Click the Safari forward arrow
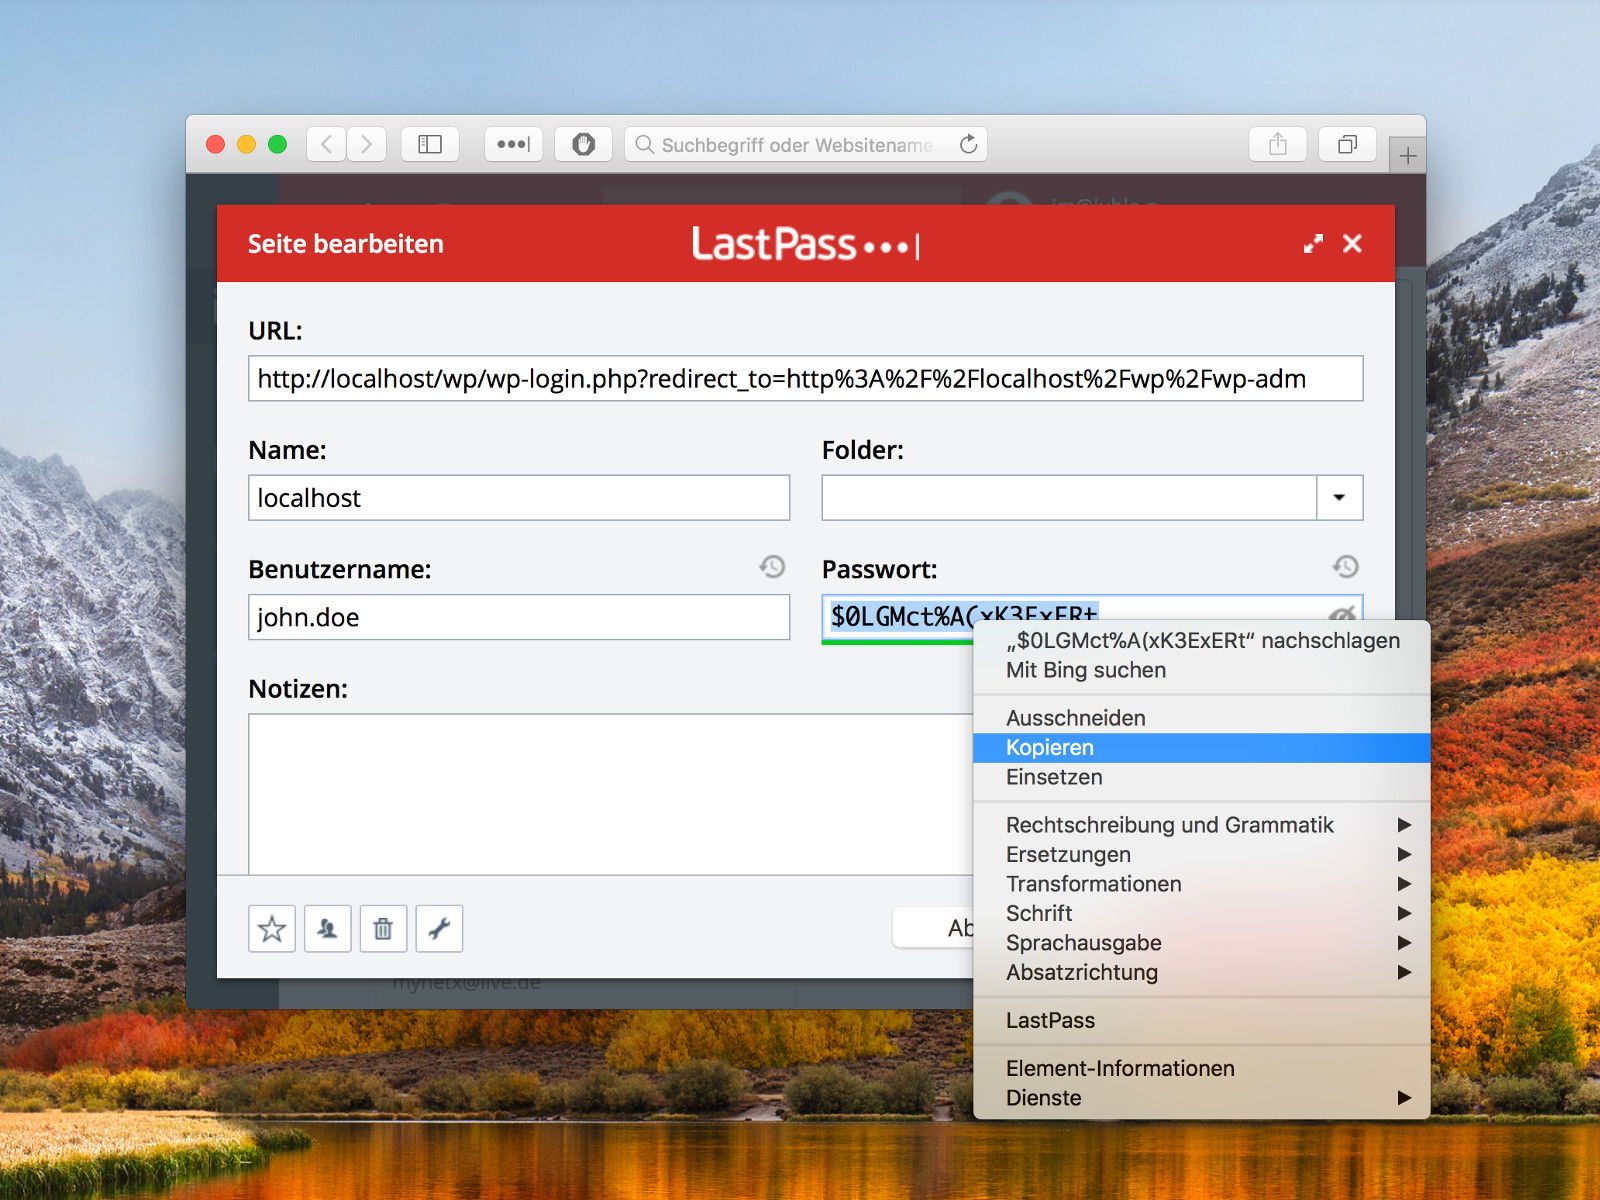 pyautogui.click(x=366, y=144)
